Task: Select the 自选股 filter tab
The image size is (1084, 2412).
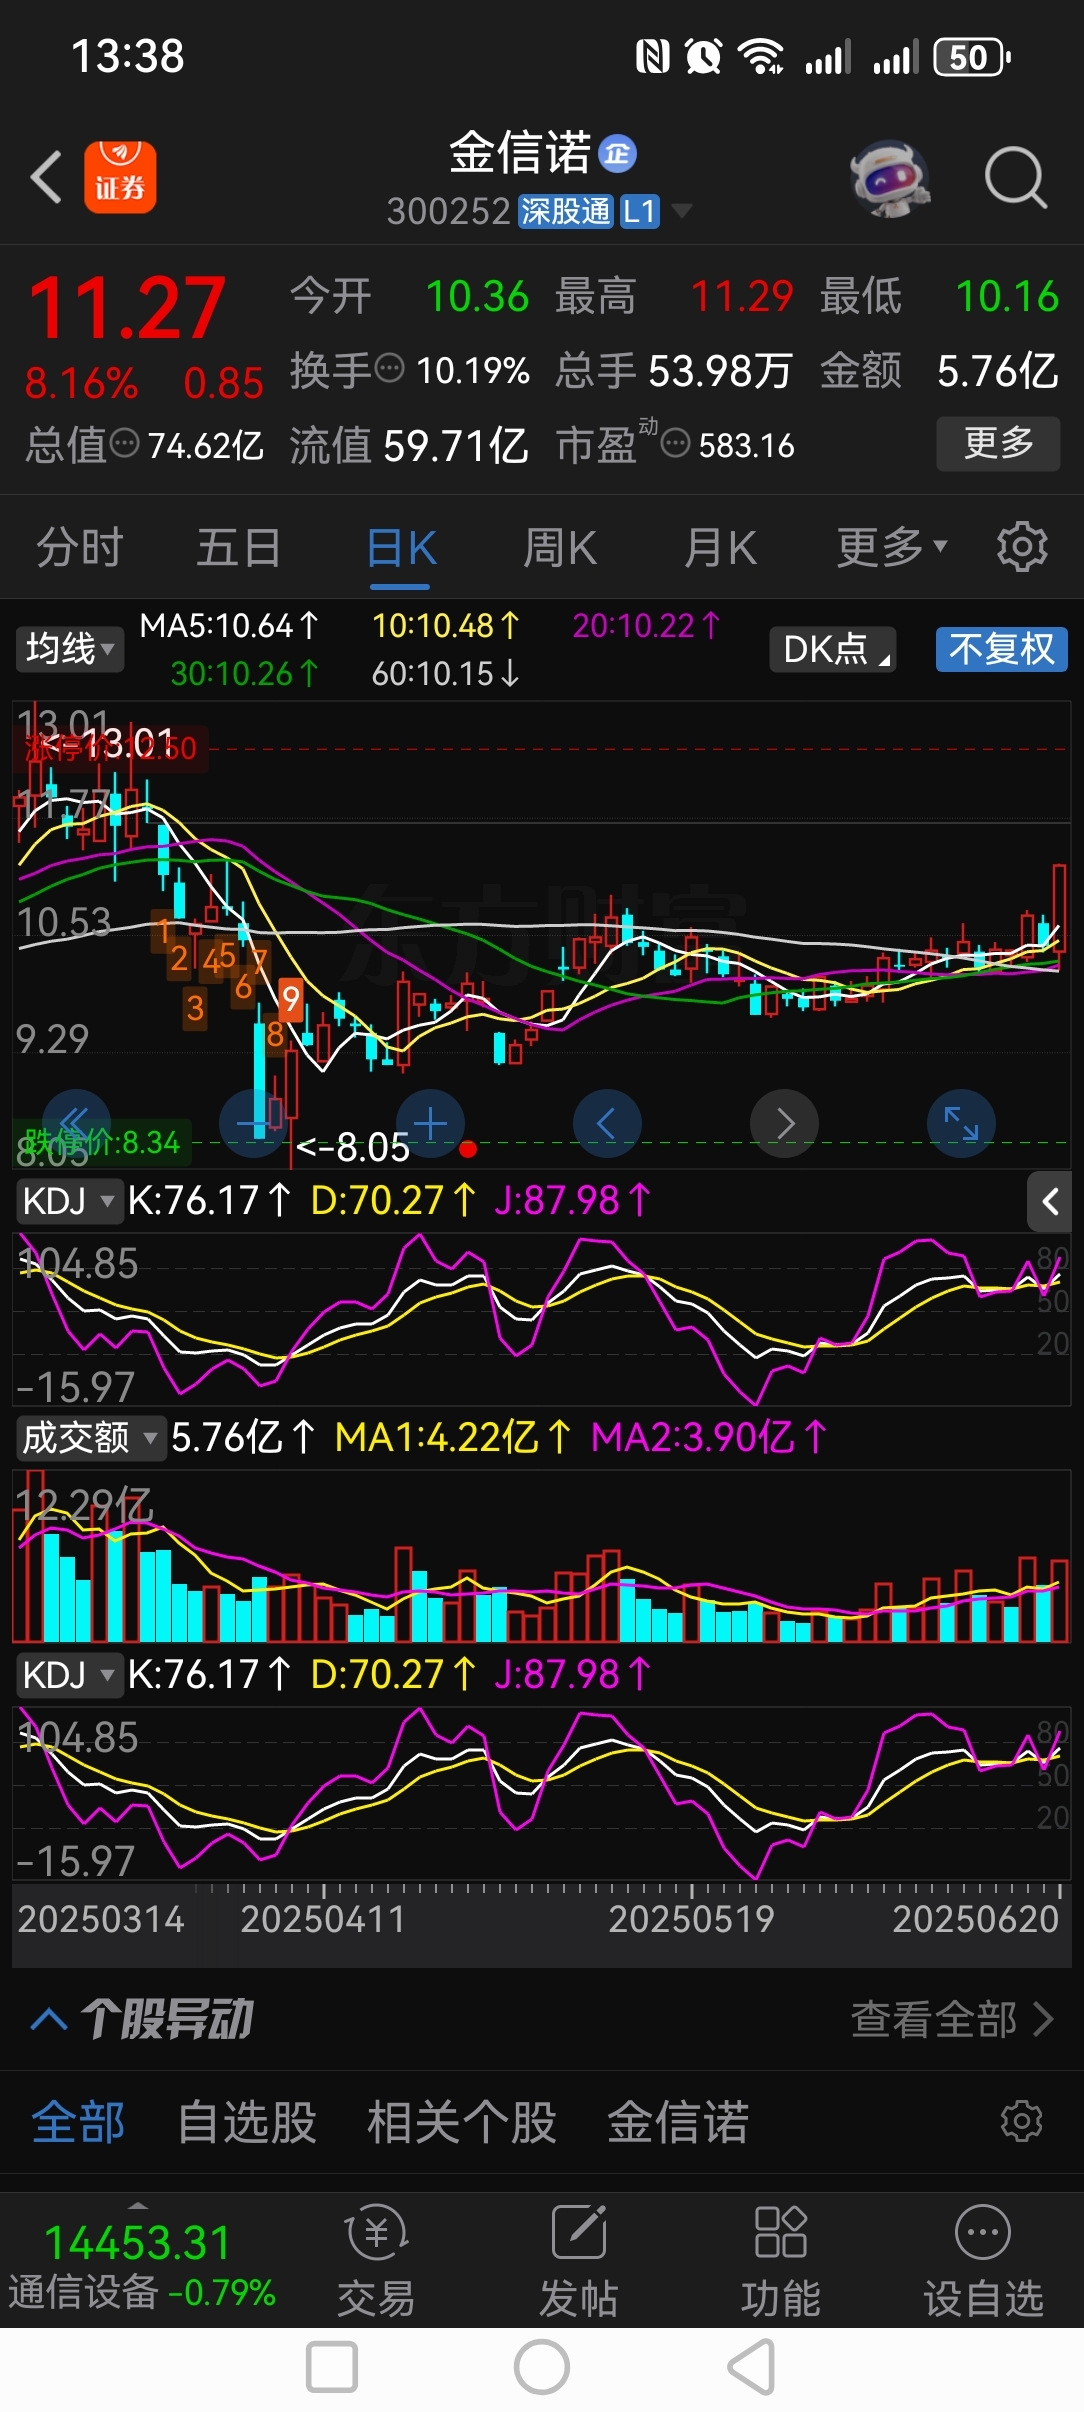Action: (x=246, y=2121)
